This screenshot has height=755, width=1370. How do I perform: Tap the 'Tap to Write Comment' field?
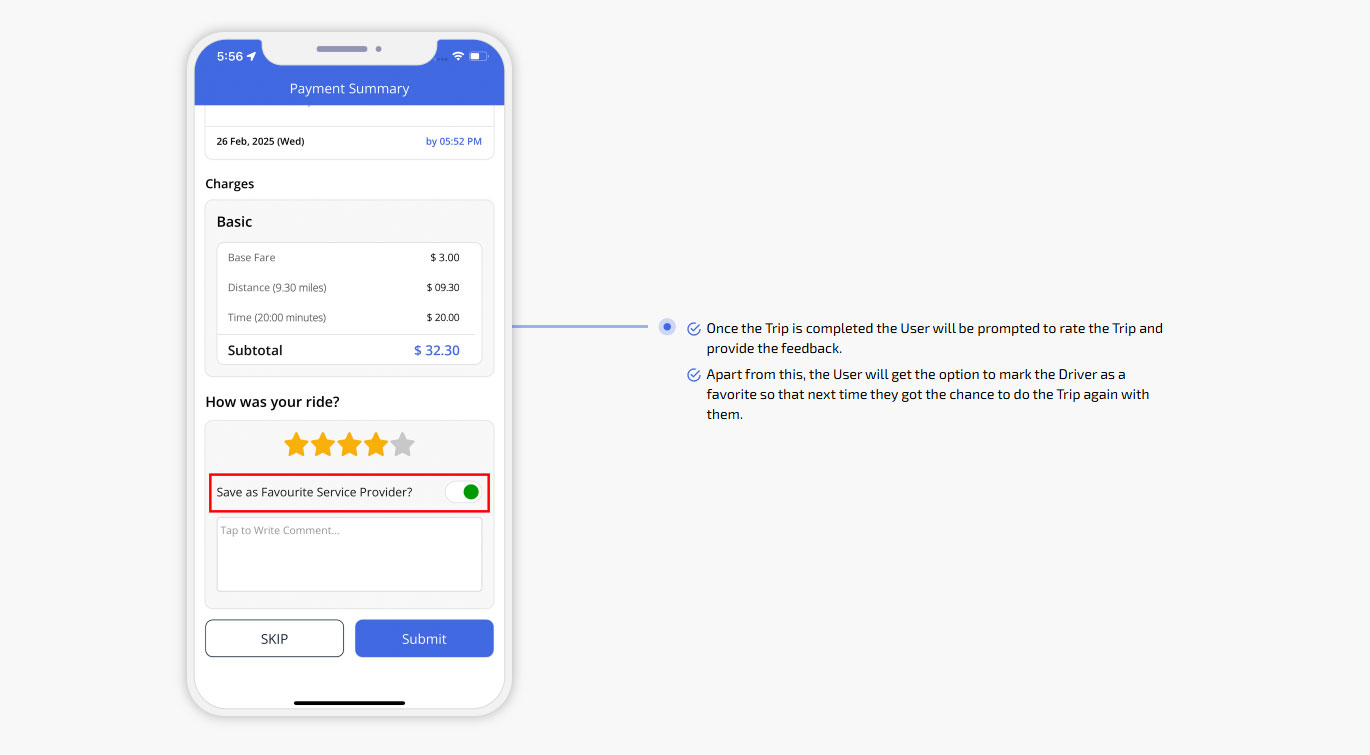point(349,554)
